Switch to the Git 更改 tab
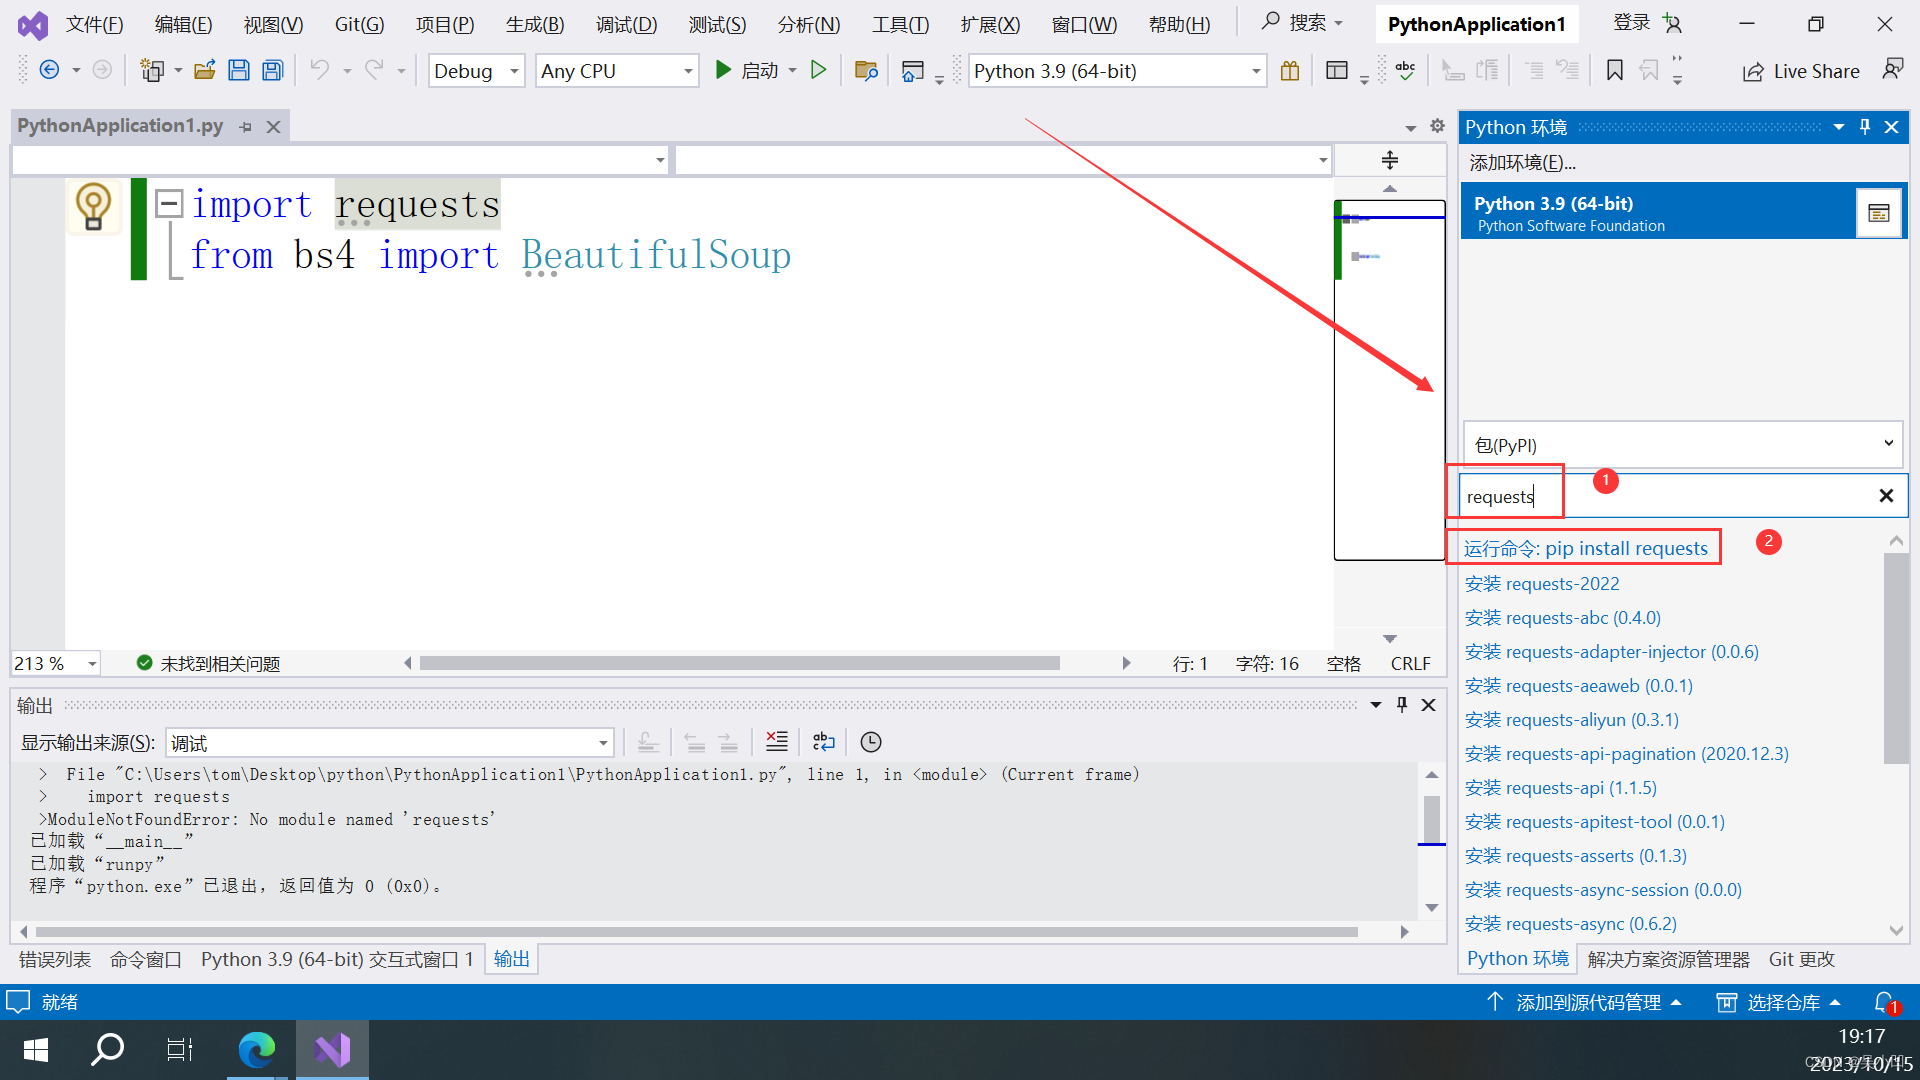 (1801, 959)
